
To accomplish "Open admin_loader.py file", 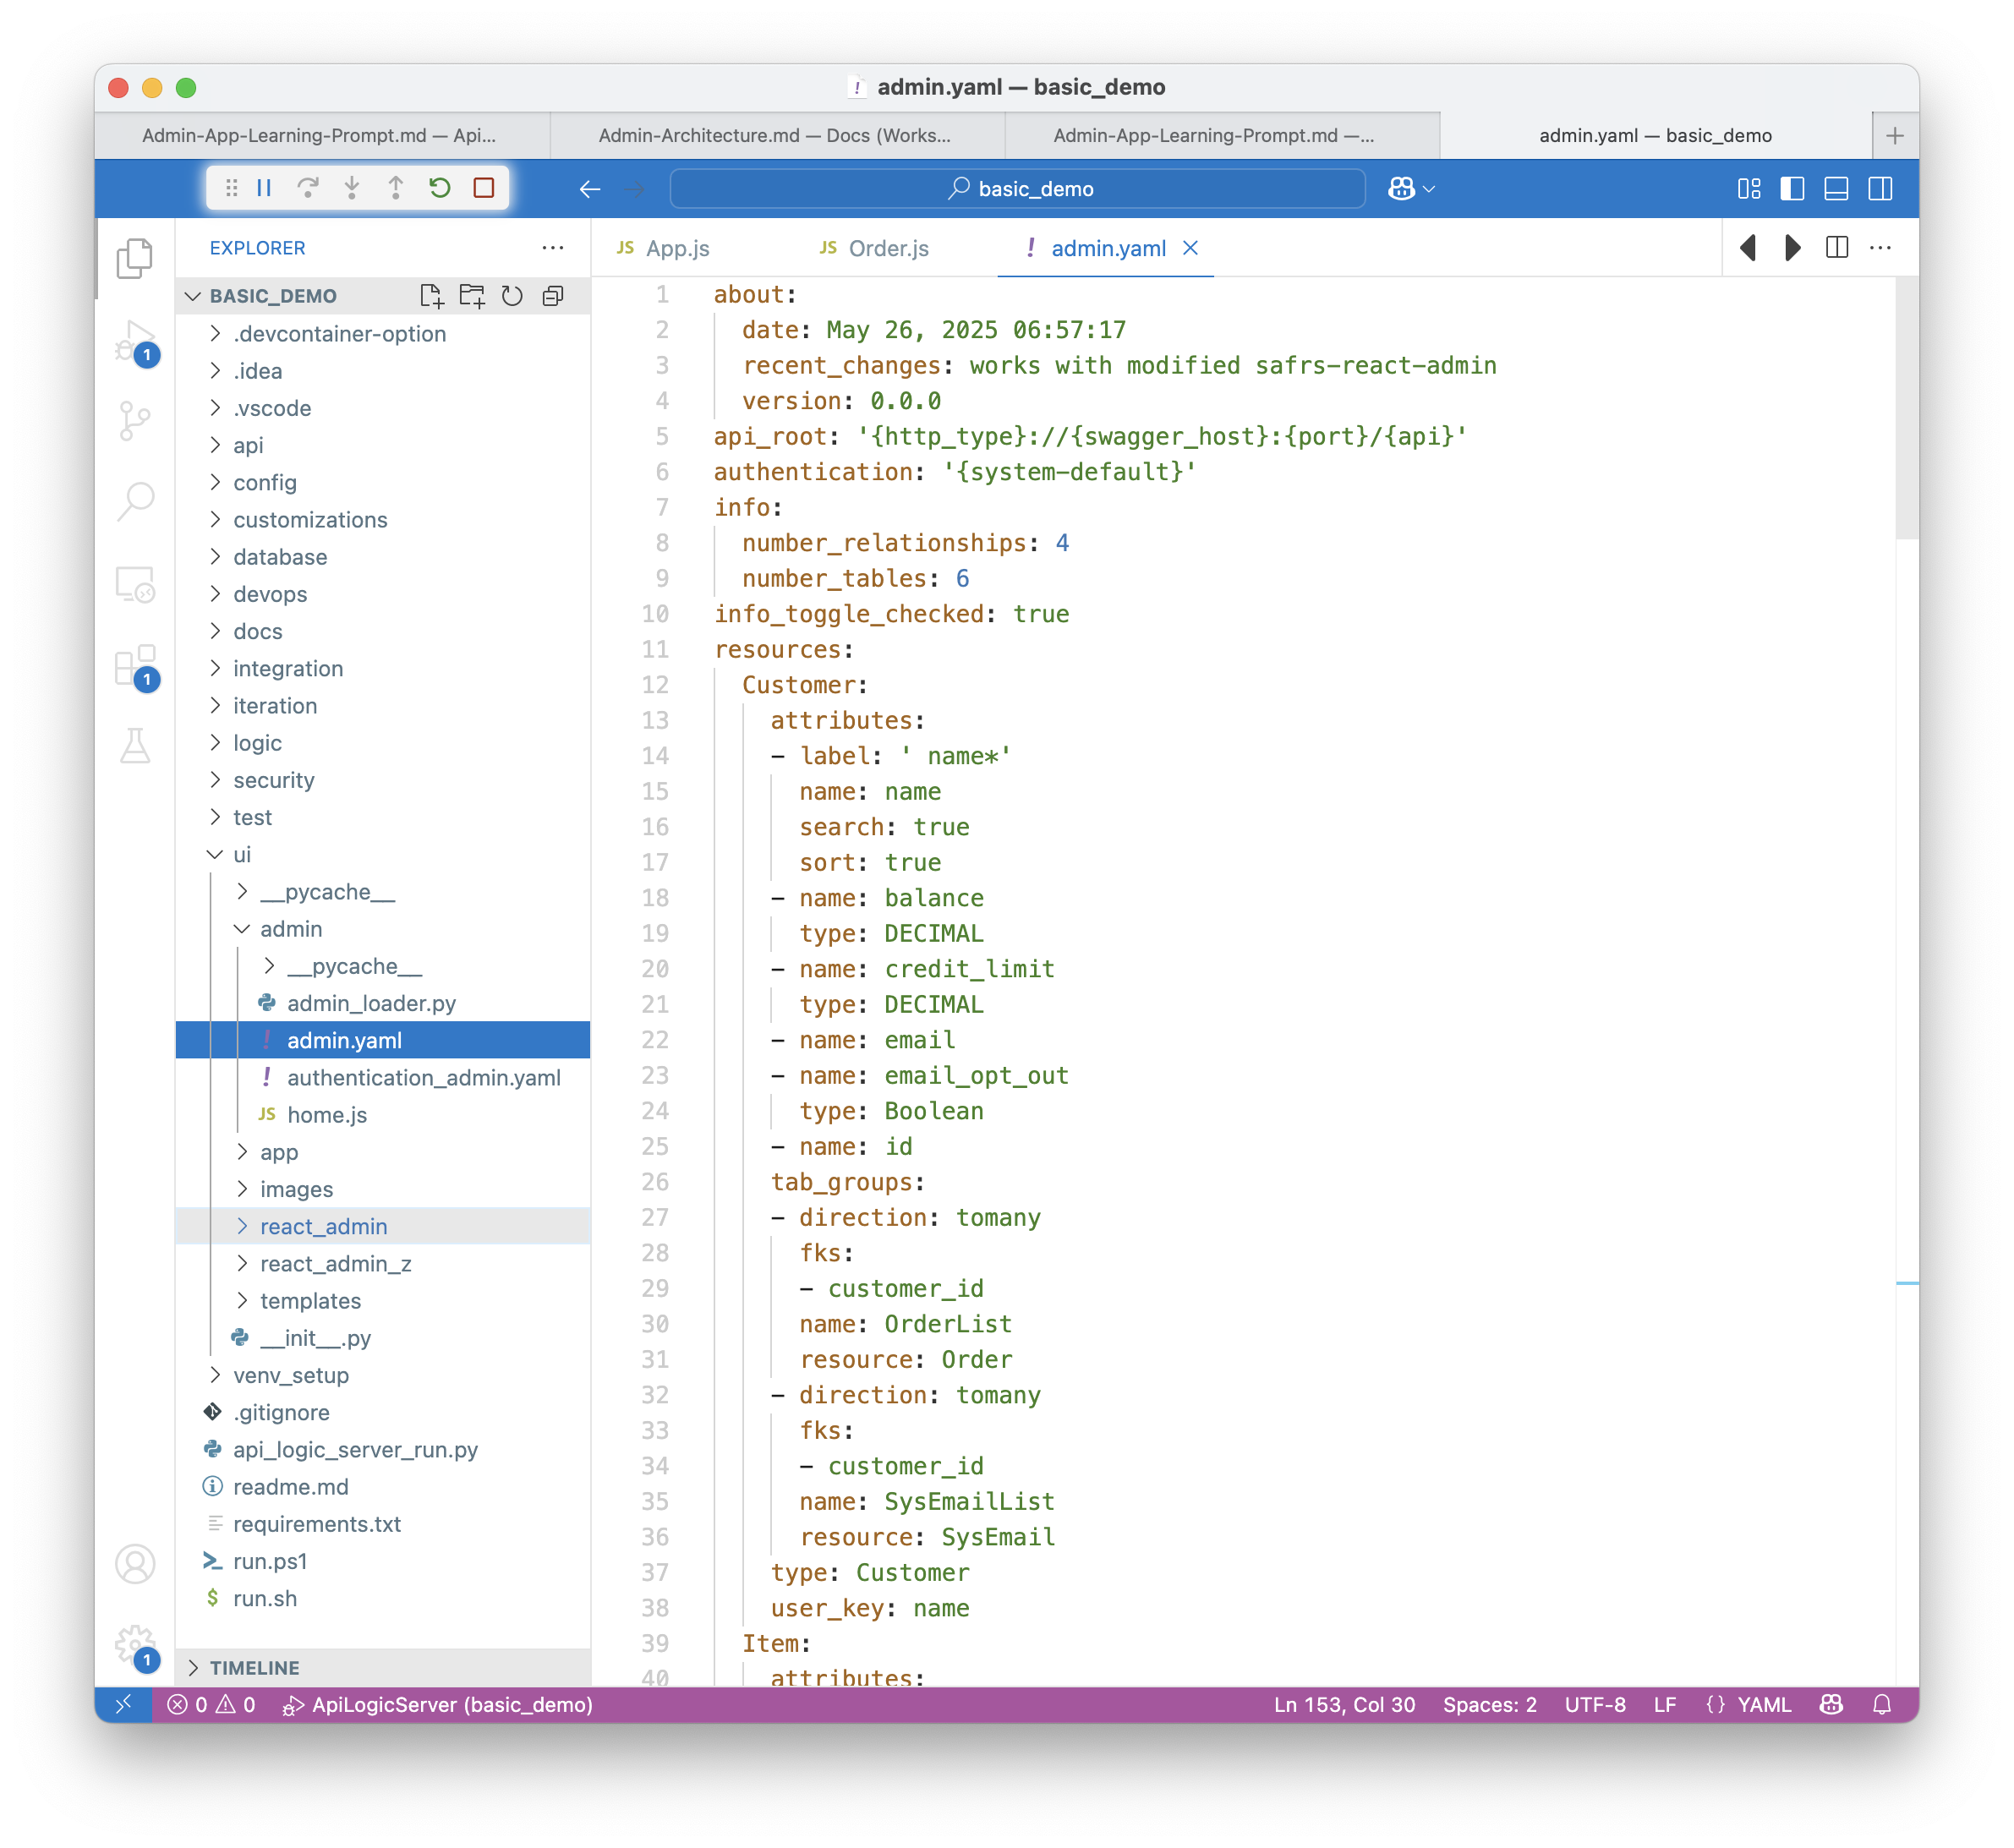I will (x=371, y=1003).
